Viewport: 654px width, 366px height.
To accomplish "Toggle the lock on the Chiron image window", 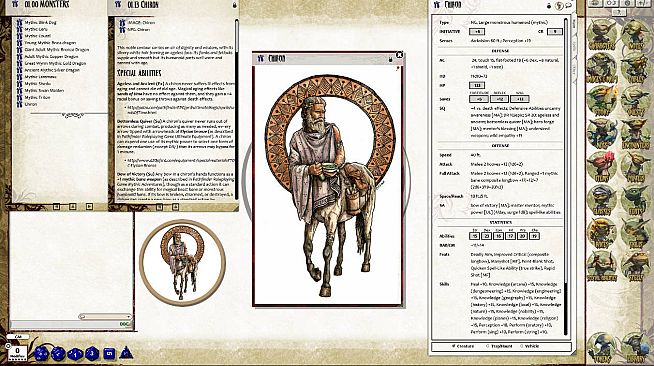I will point(390,60).
